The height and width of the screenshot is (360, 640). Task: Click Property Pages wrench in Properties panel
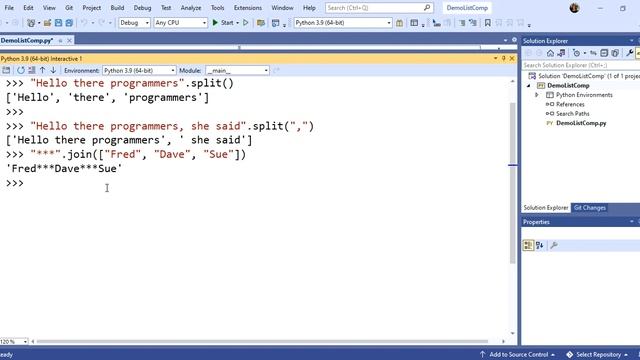[554, 245]
